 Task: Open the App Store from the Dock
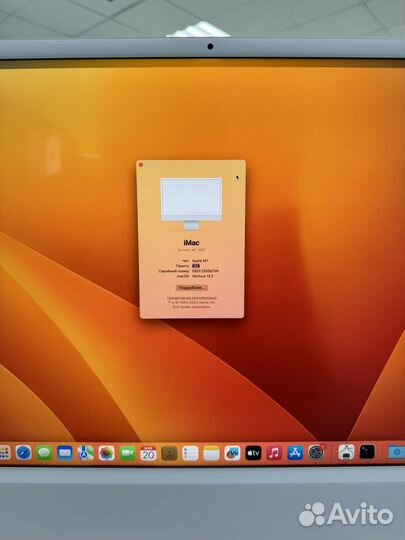point(295,453)
